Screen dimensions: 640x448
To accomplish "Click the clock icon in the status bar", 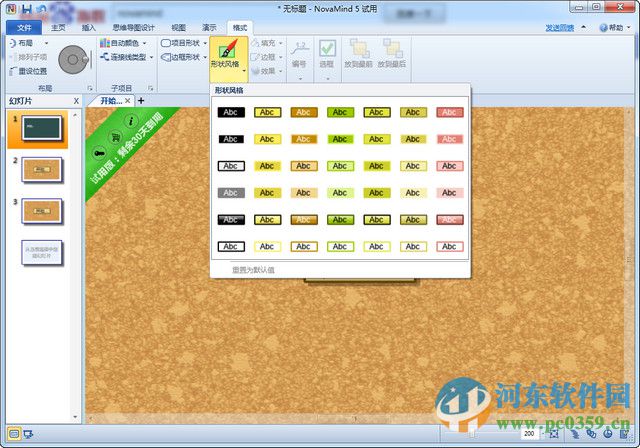I will pyautogui.click(x=608, y=434).
